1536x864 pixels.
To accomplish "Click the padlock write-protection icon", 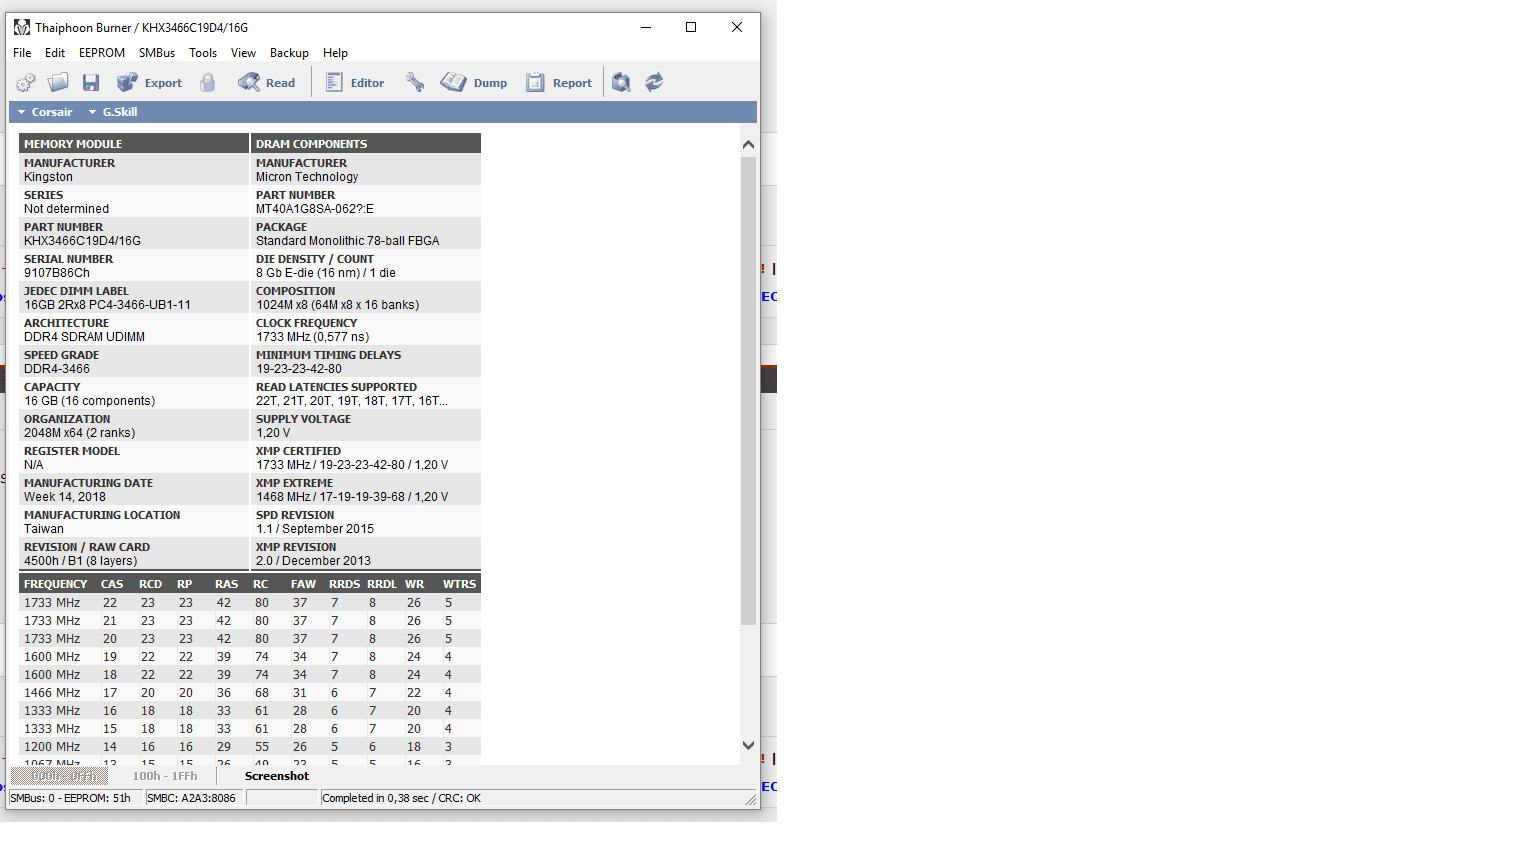I will 207,83.
